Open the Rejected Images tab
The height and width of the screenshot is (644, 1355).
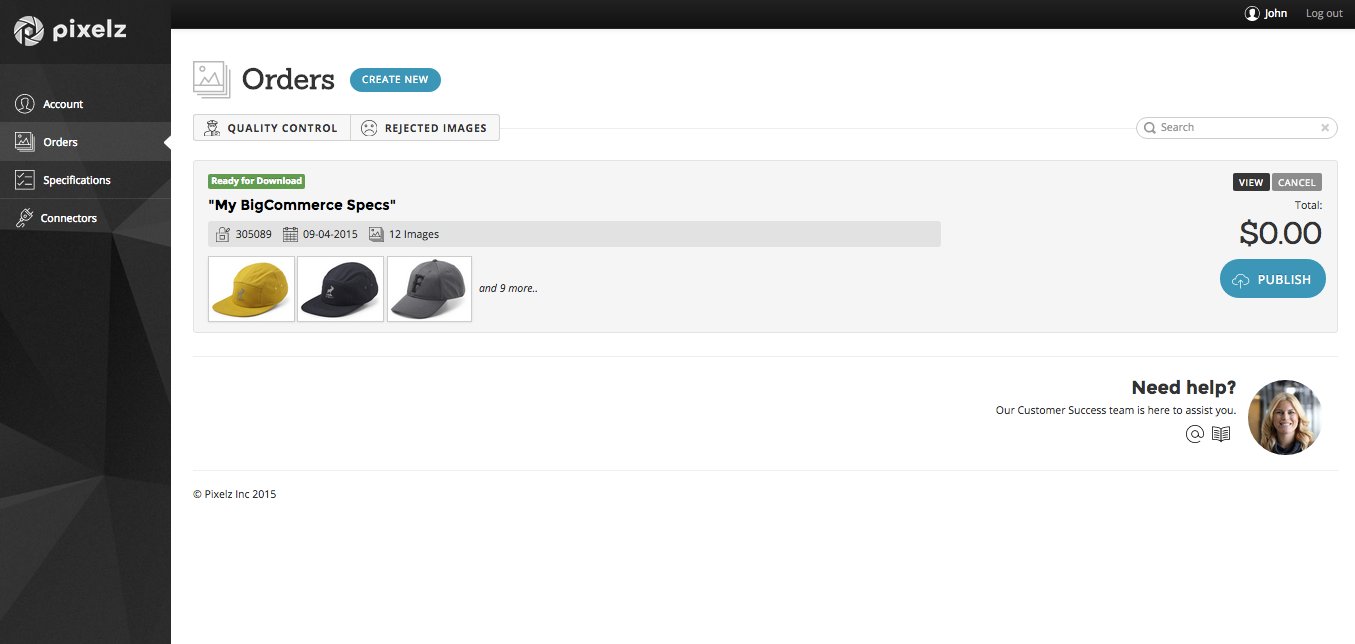pos(425,128)
